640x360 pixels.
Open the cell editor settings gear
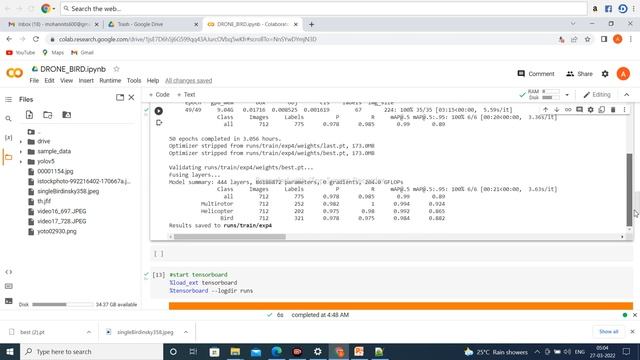point(591,109)
